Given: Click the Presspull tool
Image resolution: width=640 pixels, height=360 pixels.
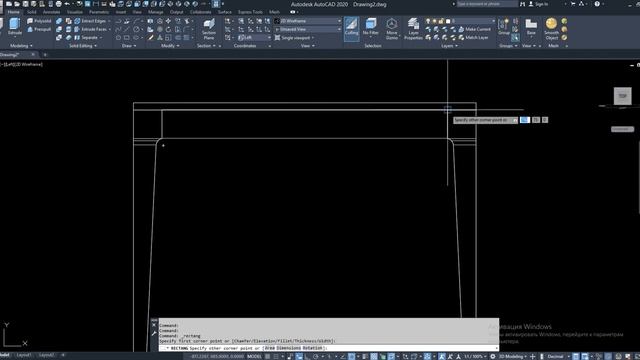Looking at the screenshot, I should [39, 29].
